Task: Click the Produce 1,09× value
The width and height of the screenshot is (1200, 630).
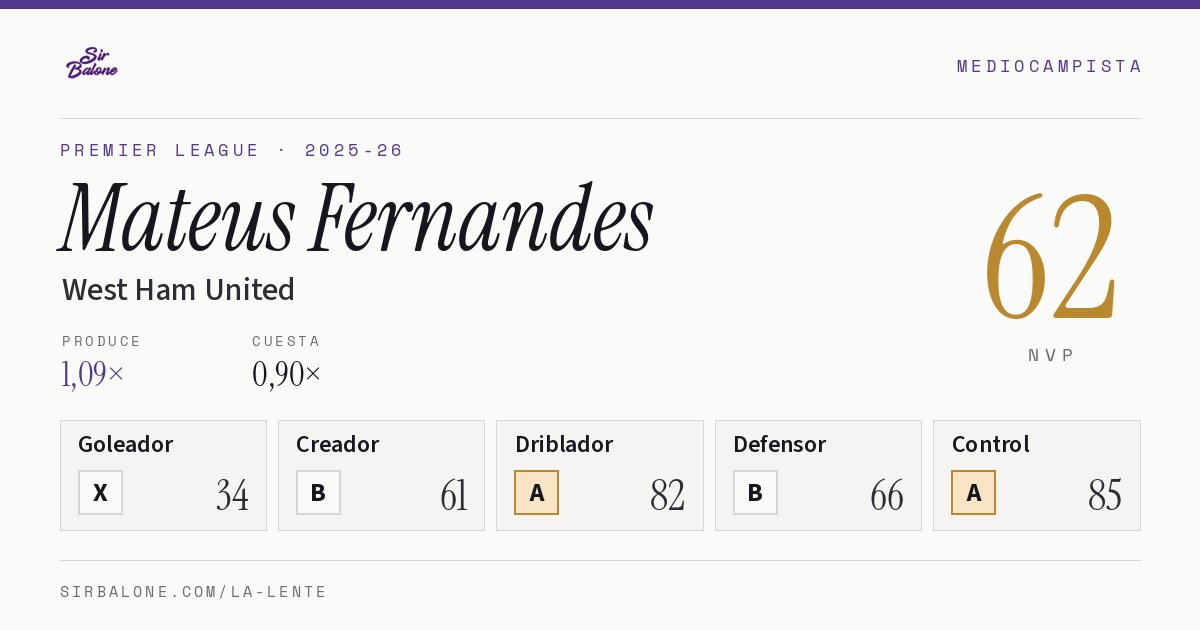Action: coord(93,375)
